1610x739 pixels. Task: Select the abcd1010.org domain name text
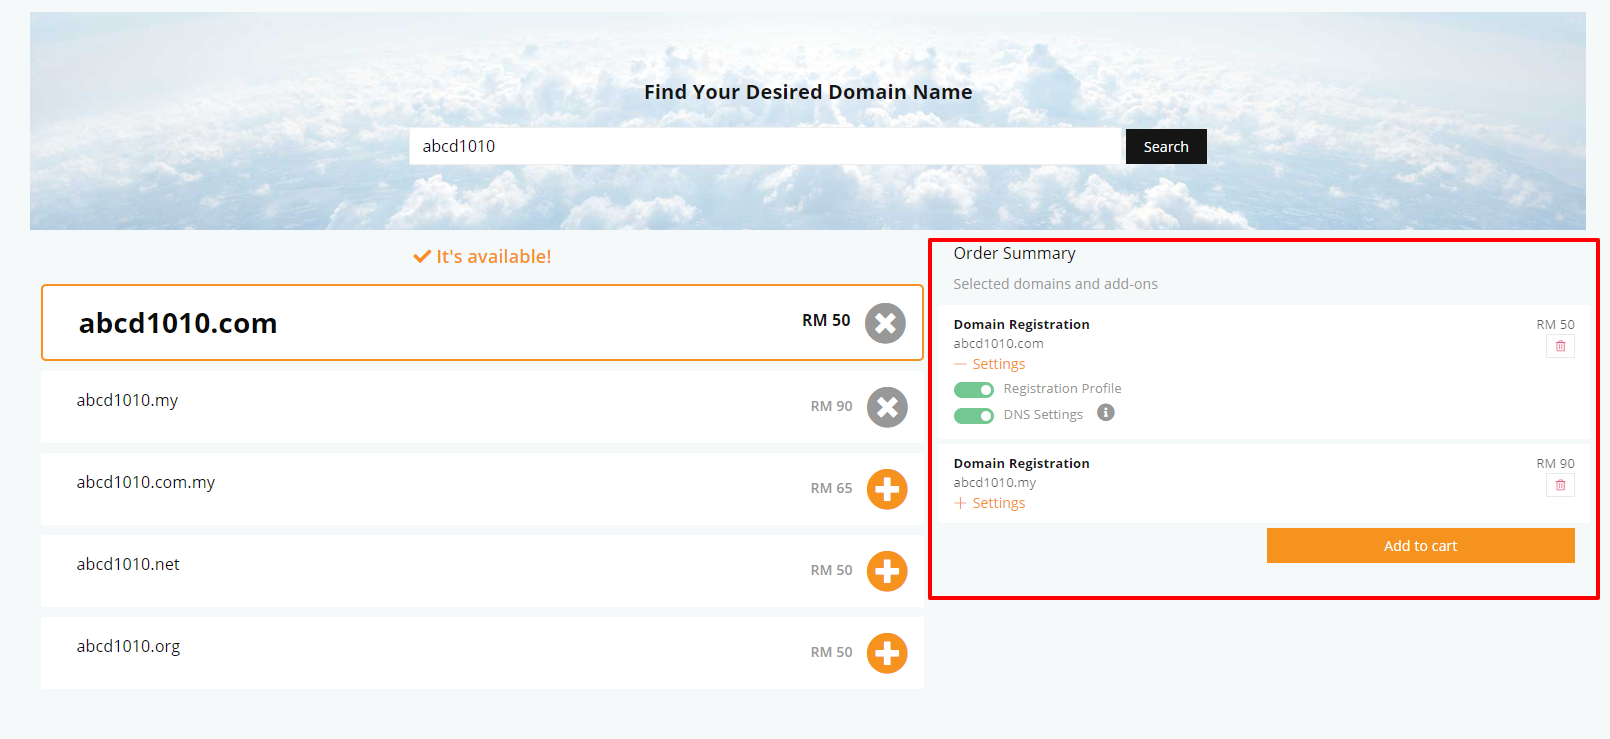[x=128, y=646]
